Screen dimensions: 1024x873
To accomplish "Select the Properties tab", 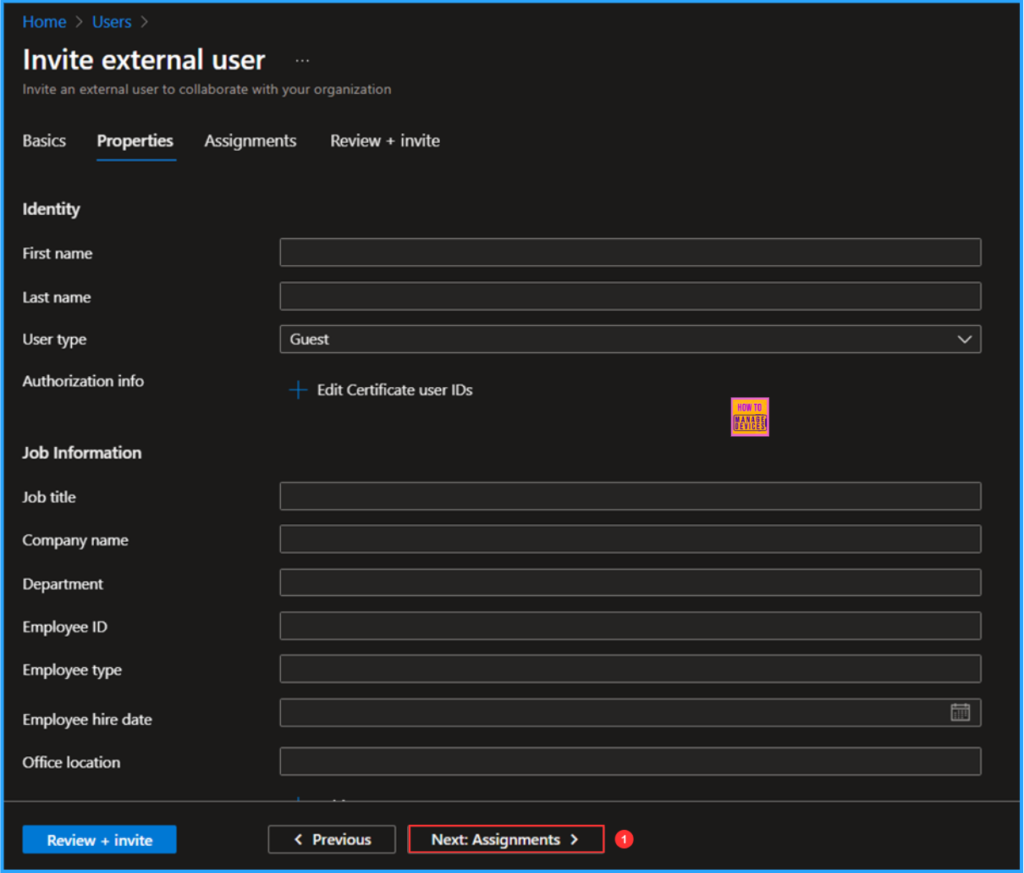I will 135,141.
